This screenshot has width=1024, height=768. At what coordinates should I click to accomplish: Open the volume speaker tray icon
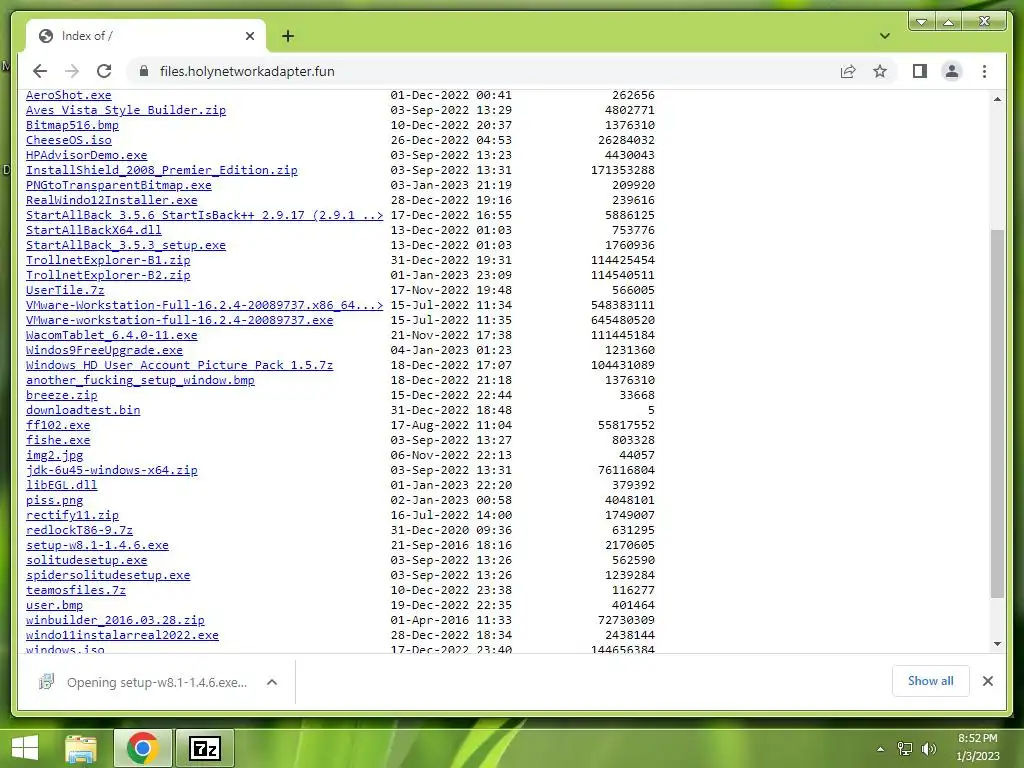tap(929, 749)
